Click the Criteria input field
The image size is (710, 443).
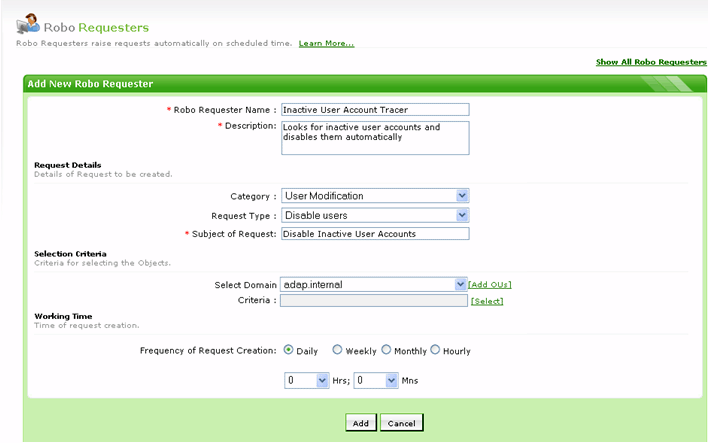coord(373,300)
